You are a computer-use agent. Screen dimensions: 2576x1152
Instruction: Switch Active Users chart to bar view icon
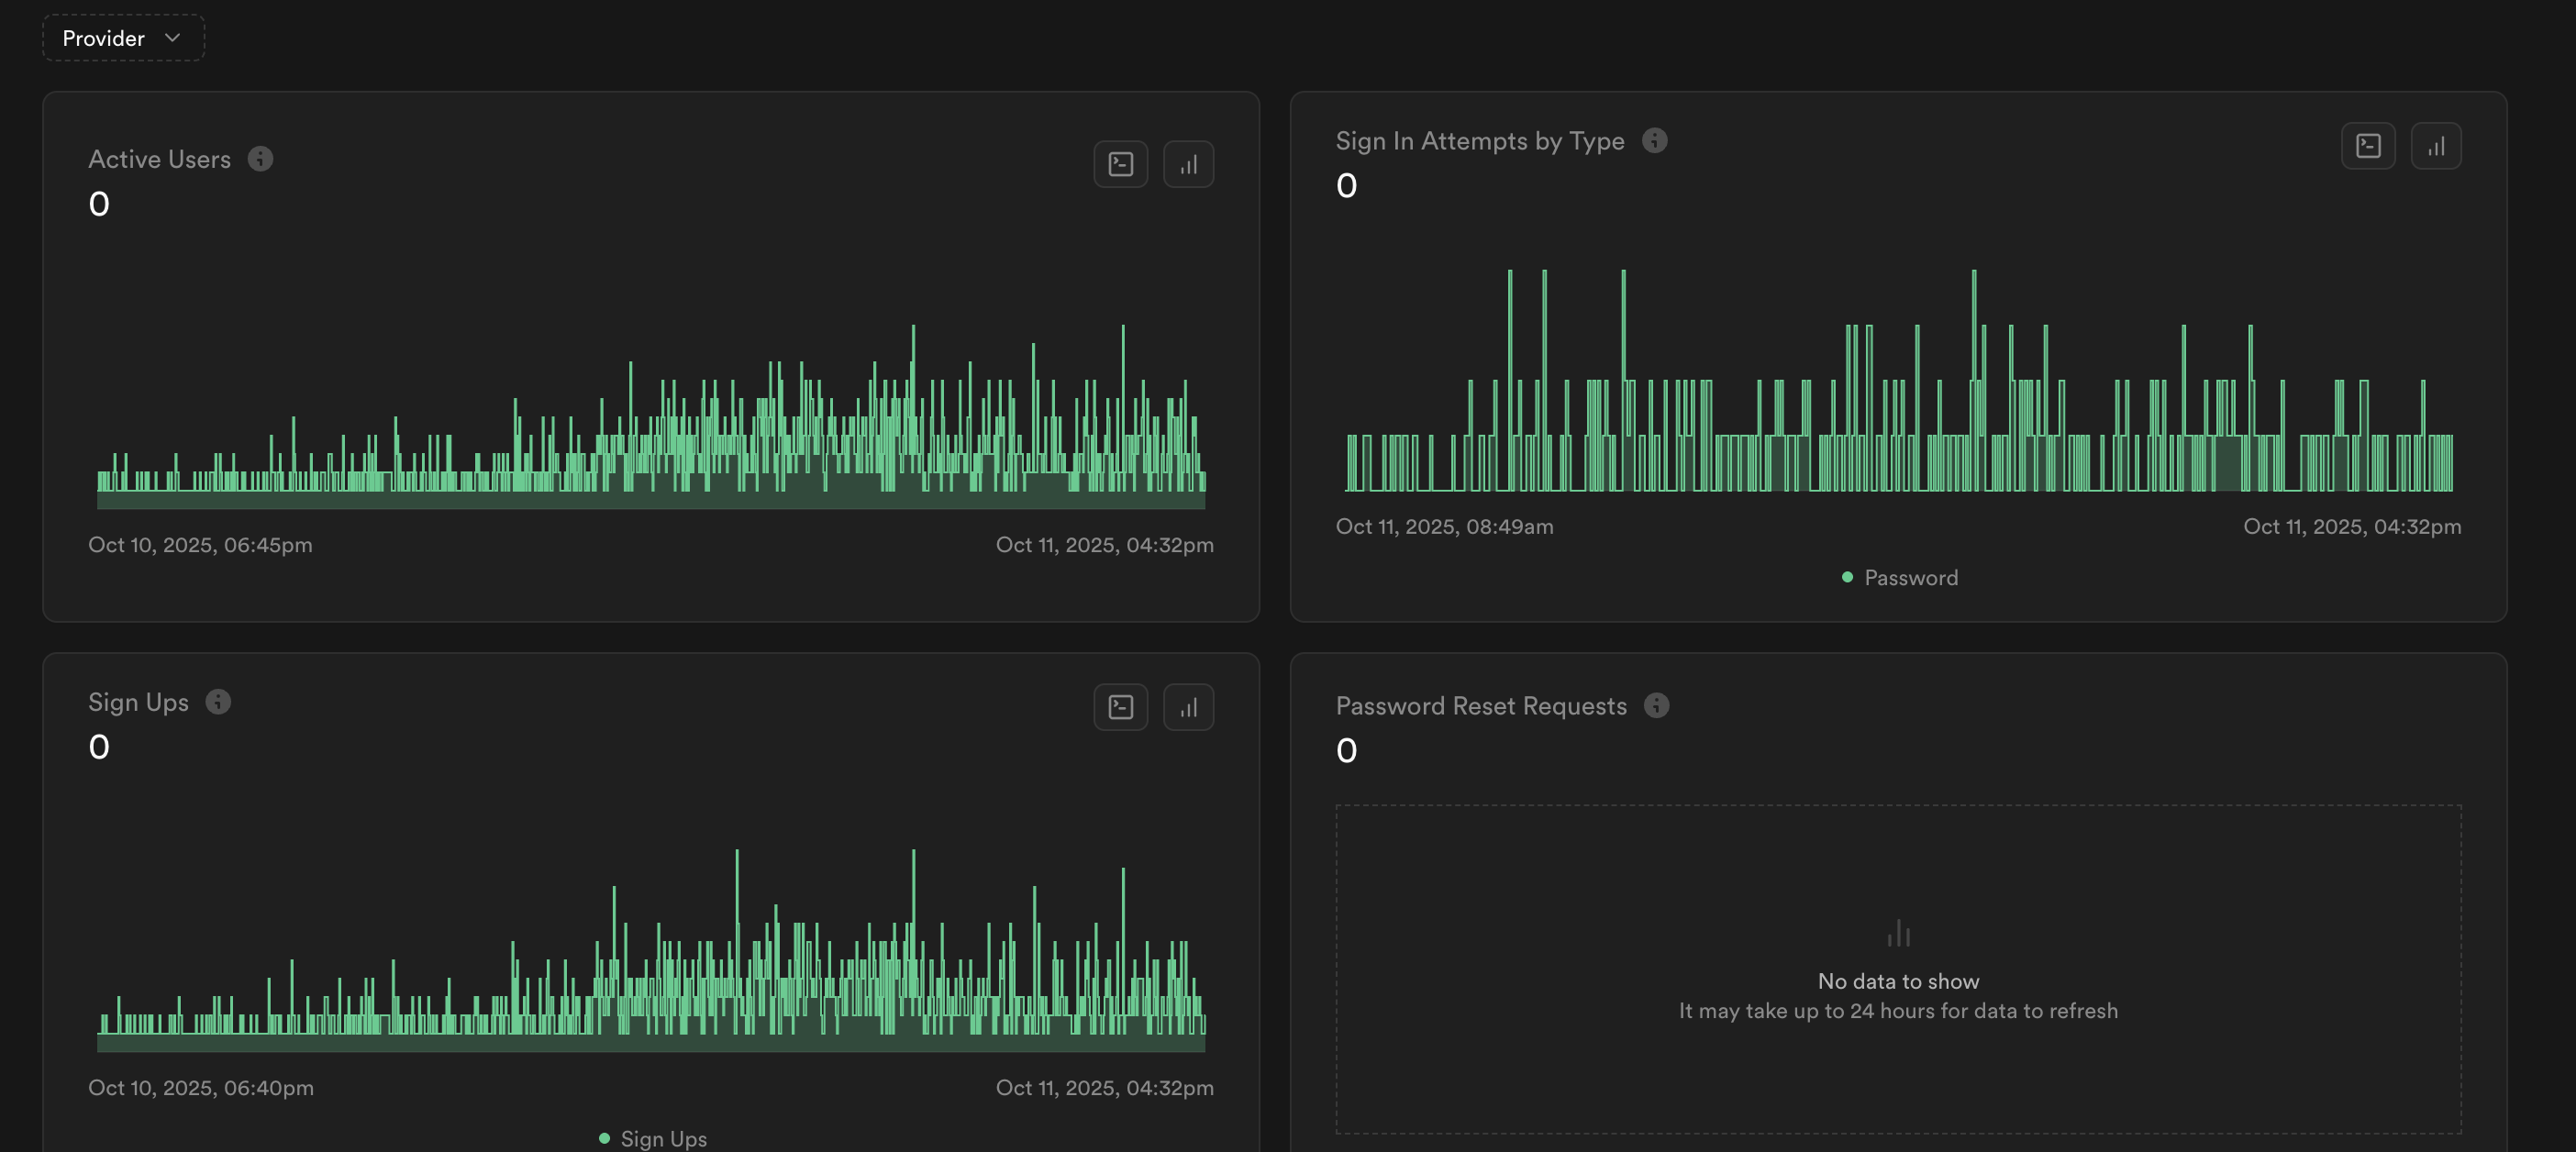click(x=1188, y=165)
